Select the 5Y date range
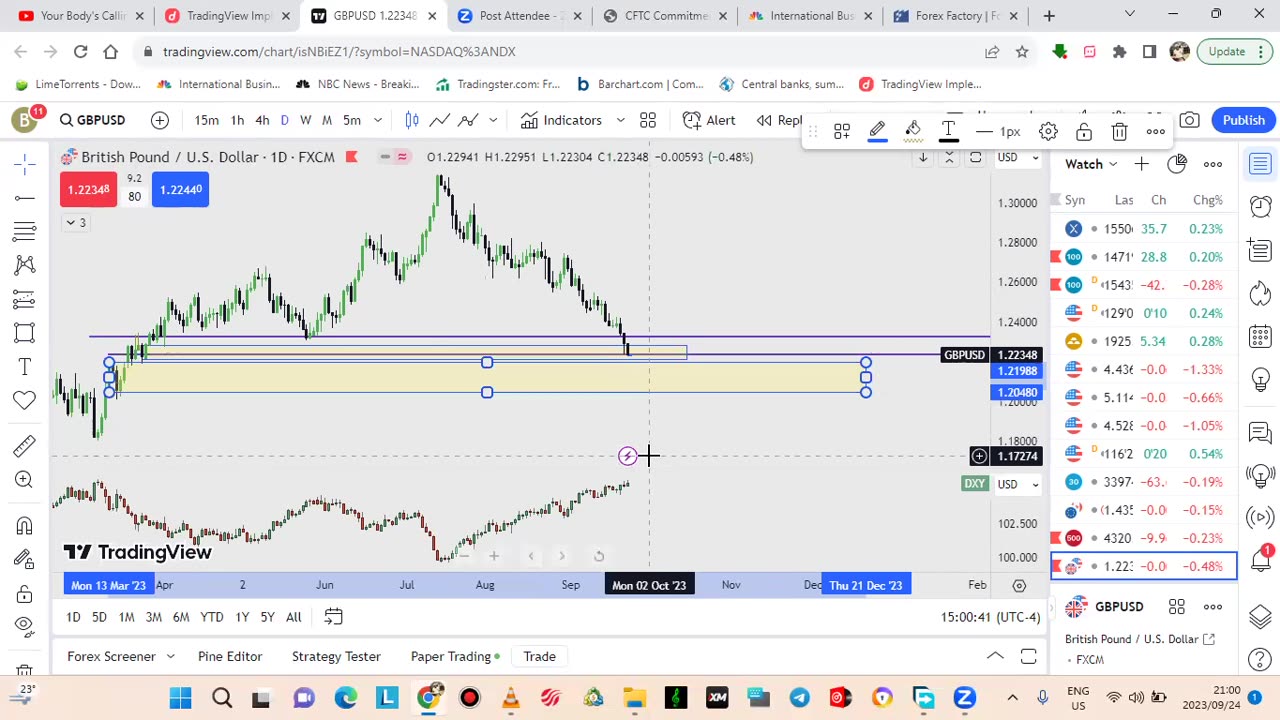The height and width of the screenshot is (720, 1280). (267, 617)
